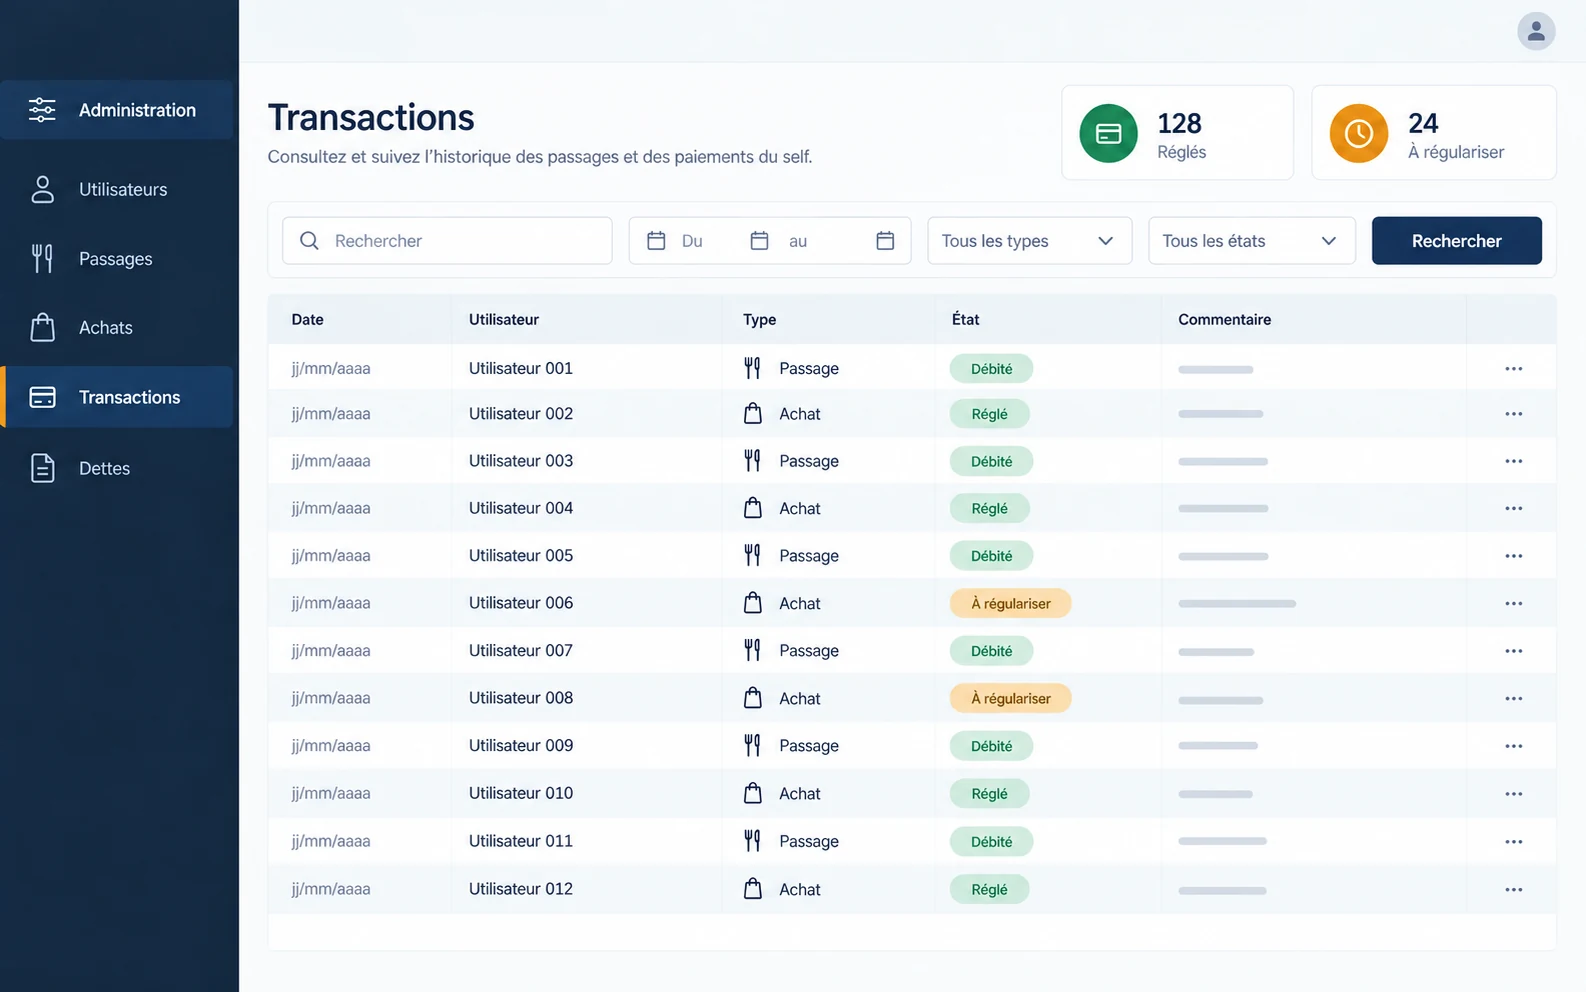The height and width of the screenshot is (992, 1586).
Task: Go to Dettes in sidebar
Action: click(117, 468)
